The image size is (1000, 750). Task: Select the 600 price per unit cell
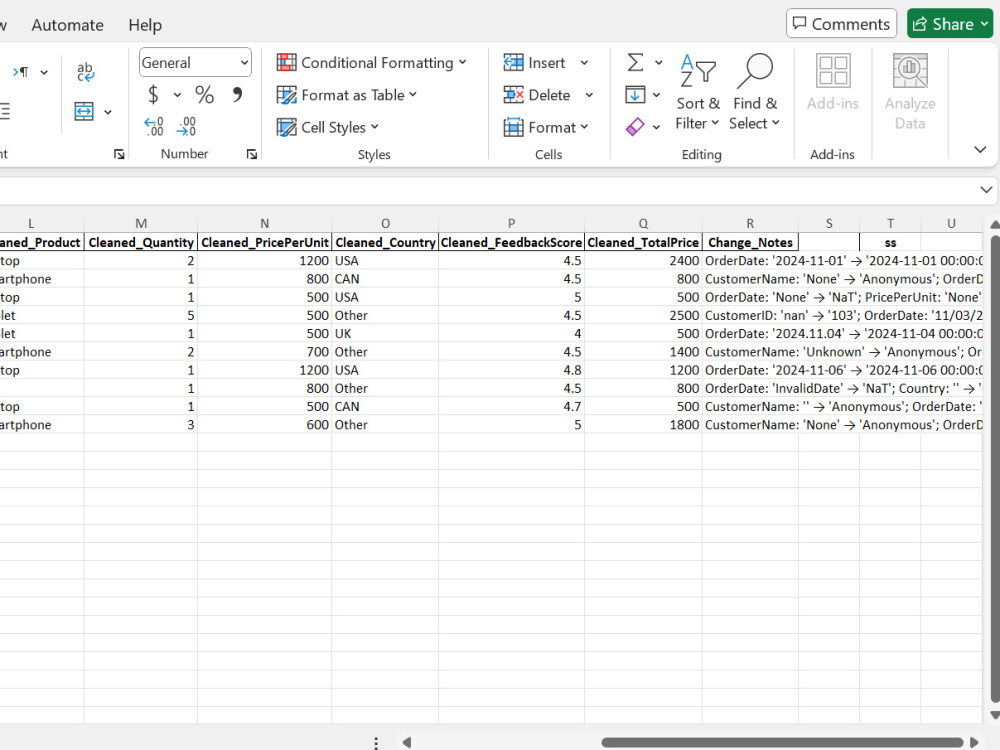click(265, 425)
